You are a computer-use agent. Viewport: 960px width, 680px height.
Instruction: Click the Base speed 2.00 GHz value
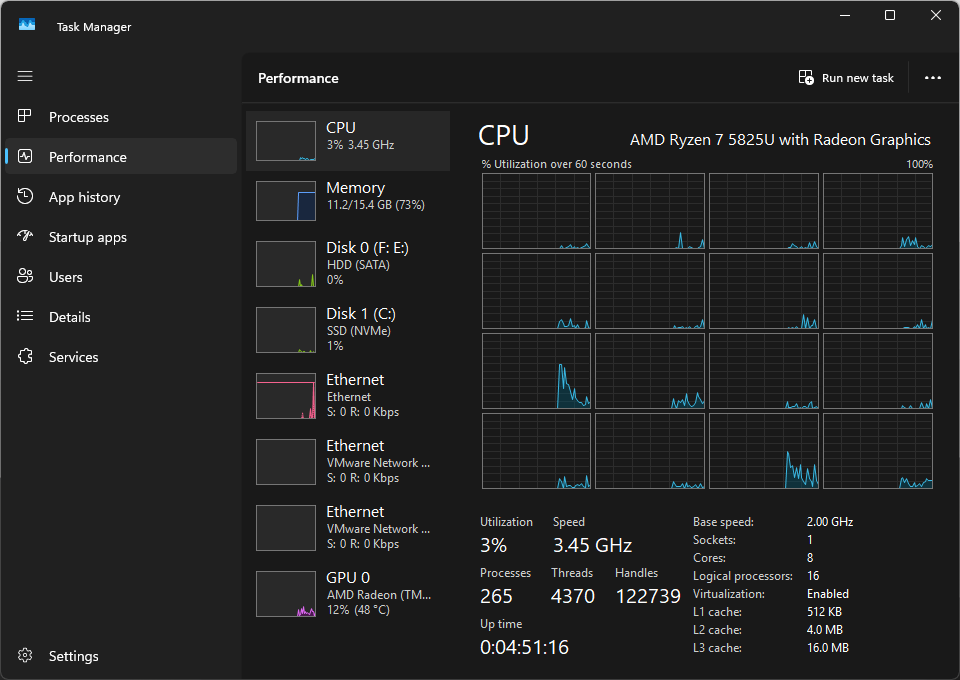click(x=830, y=522)
